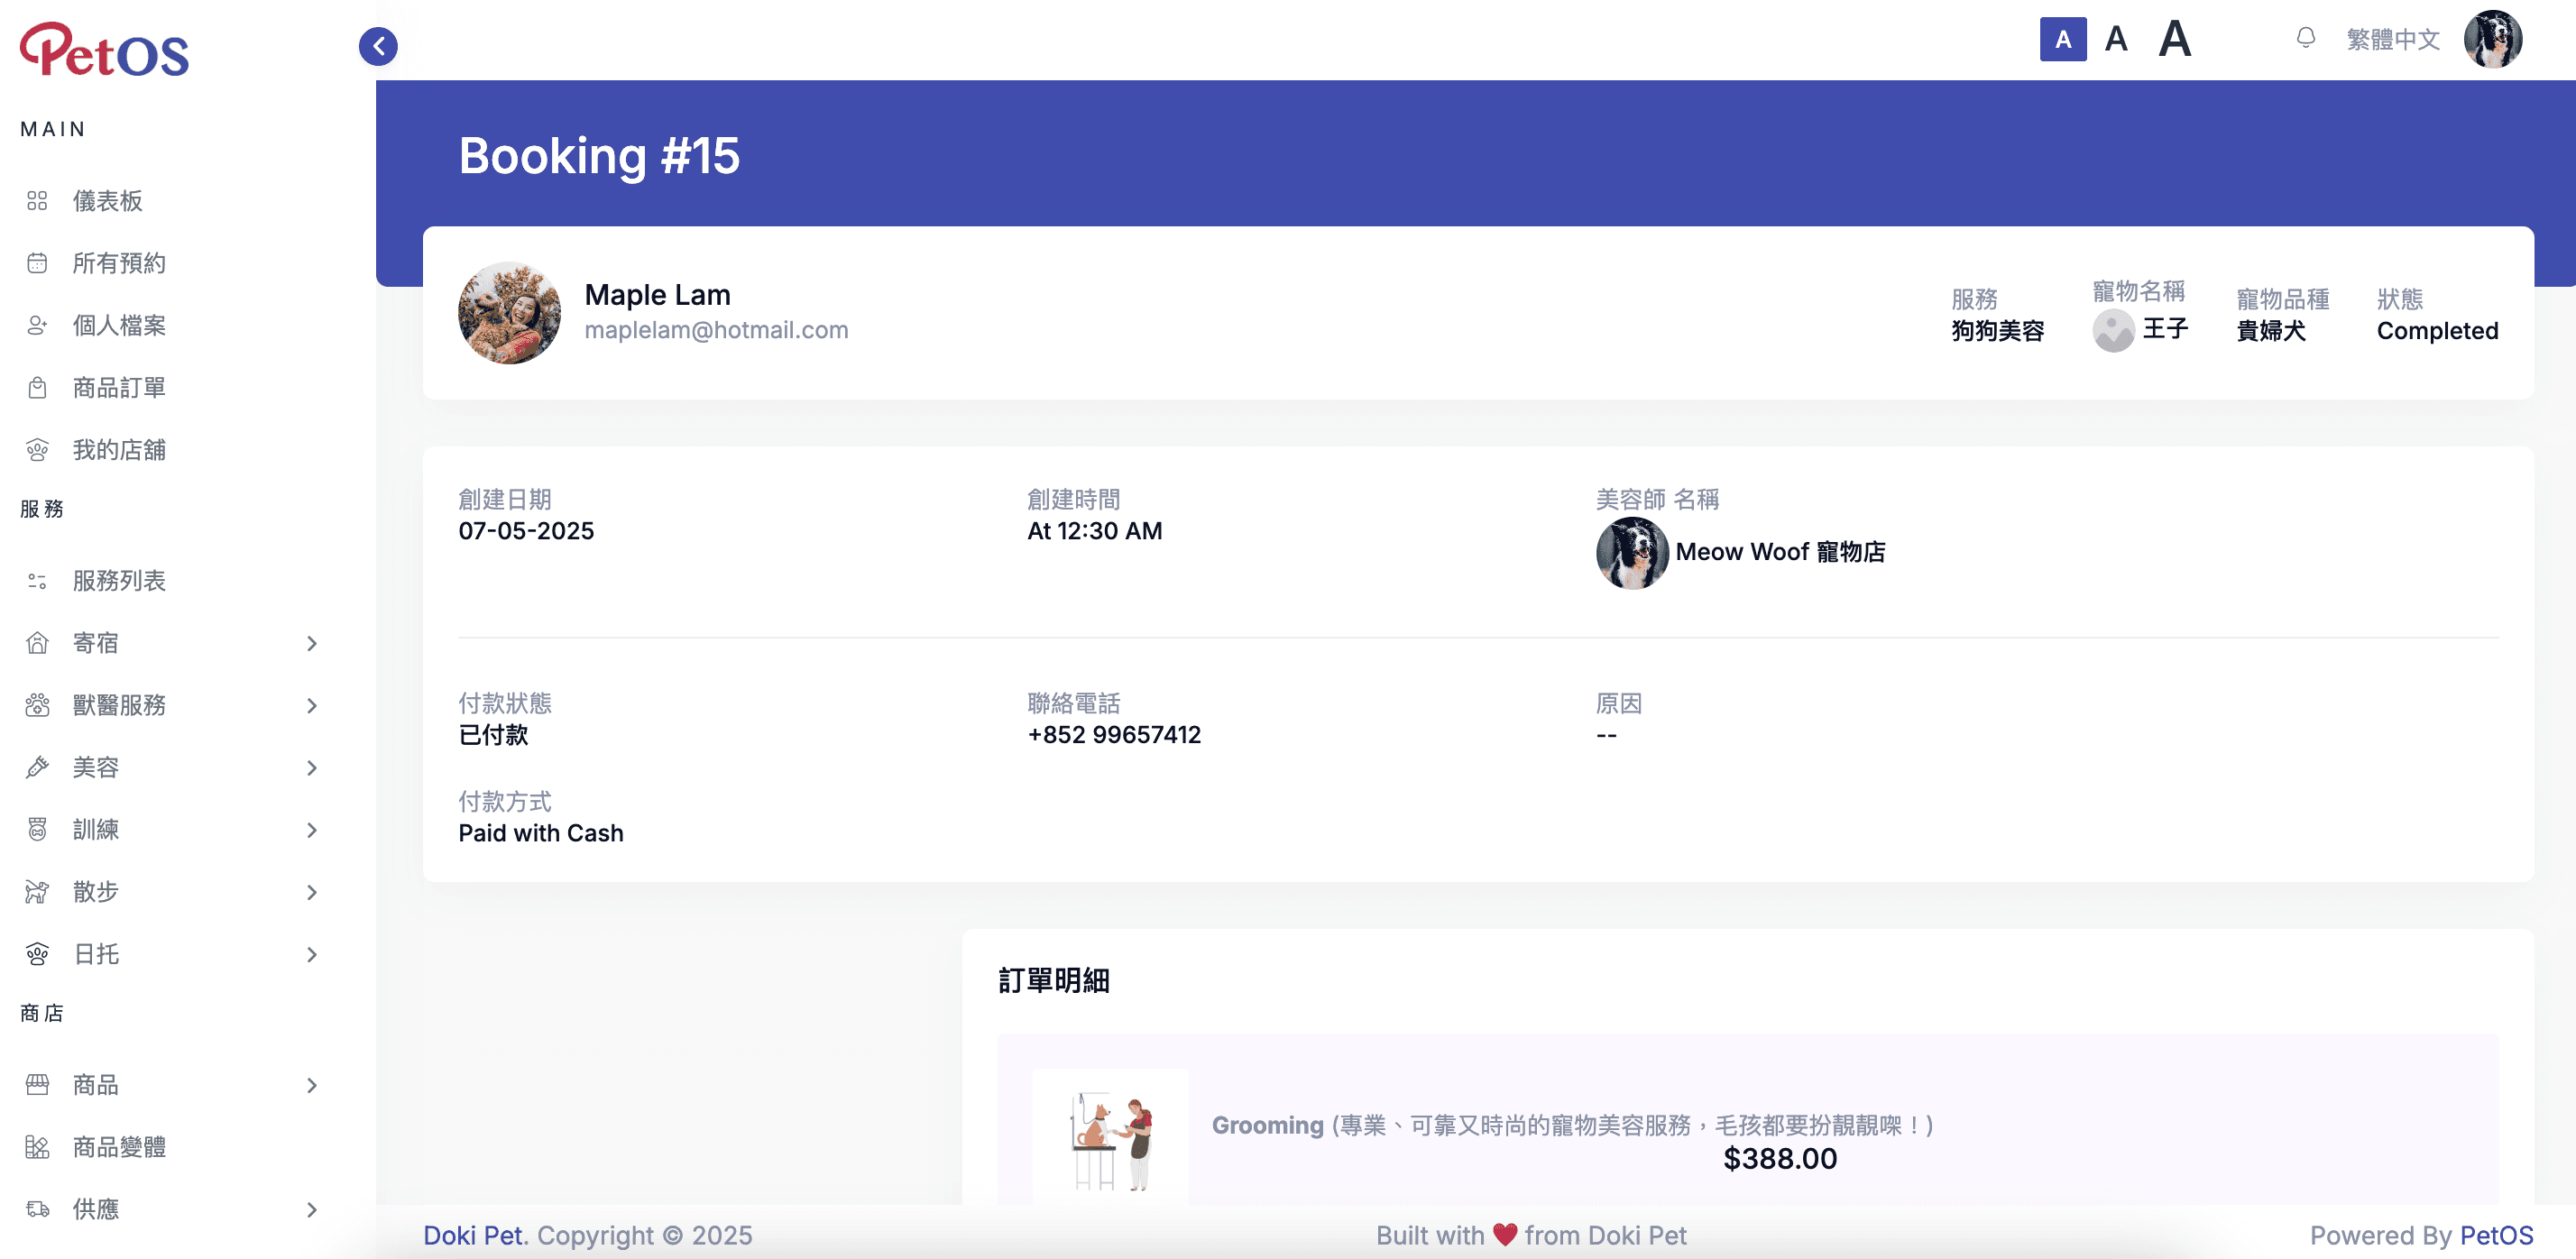Open the 儀表板 dashboard grid icon
Image resolution: width=2576 pixels, height=1259 pixels.
[37, 201]
